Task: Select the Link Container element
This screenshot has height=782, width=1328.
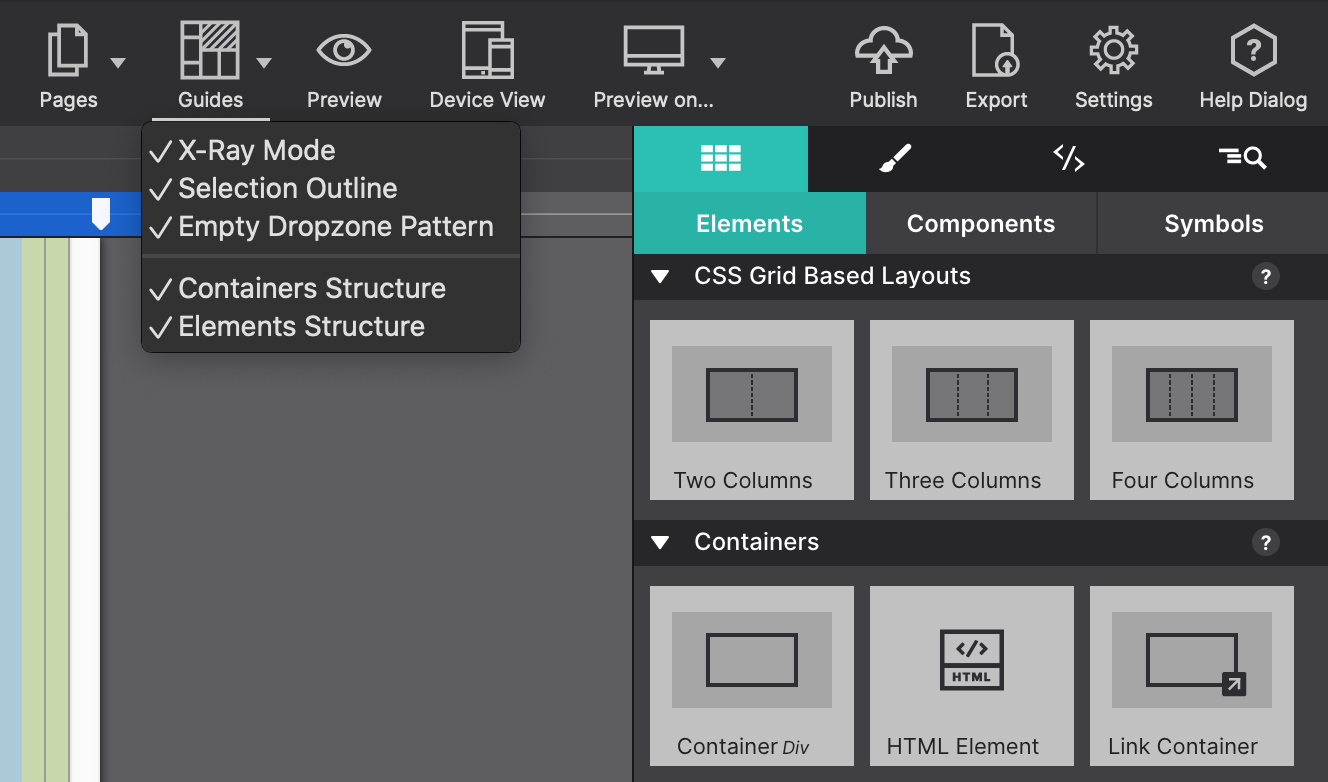Action: [x=1192, y=676]
